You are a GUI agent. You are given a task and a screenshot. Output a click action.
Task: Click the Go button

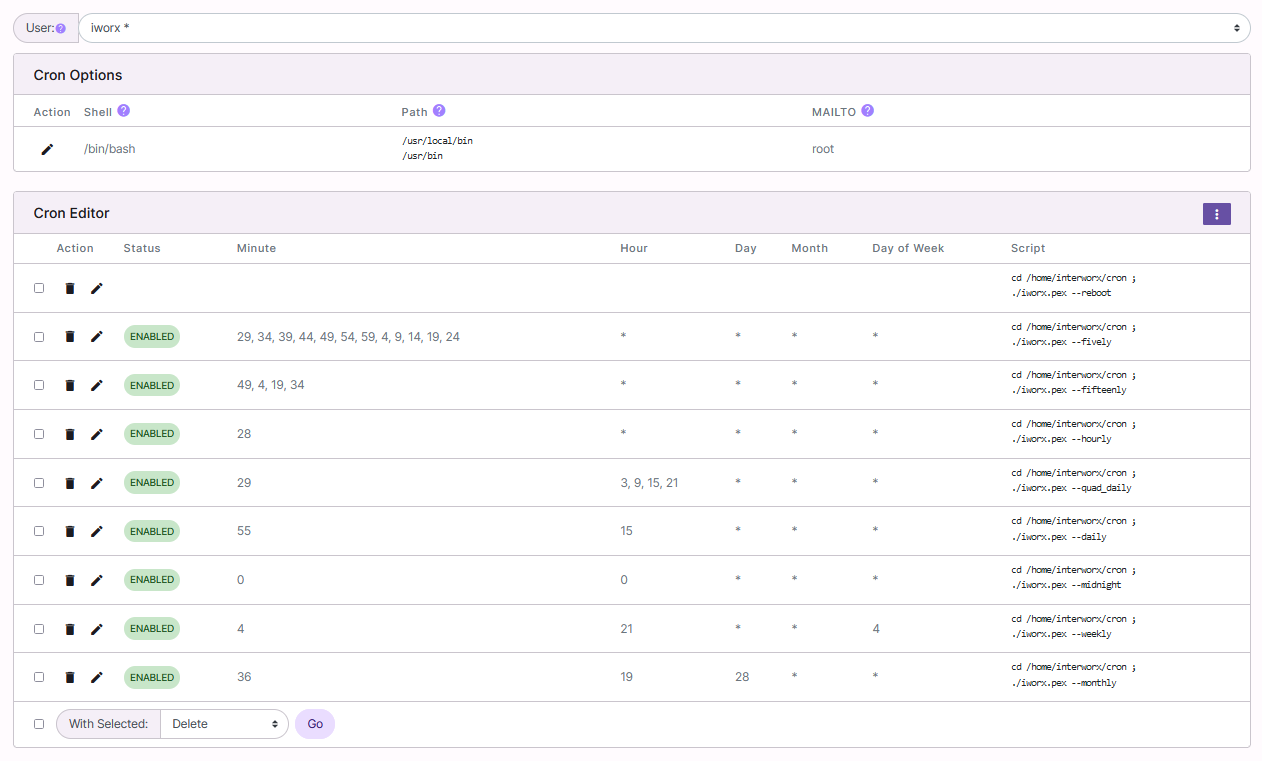(315, 724)
